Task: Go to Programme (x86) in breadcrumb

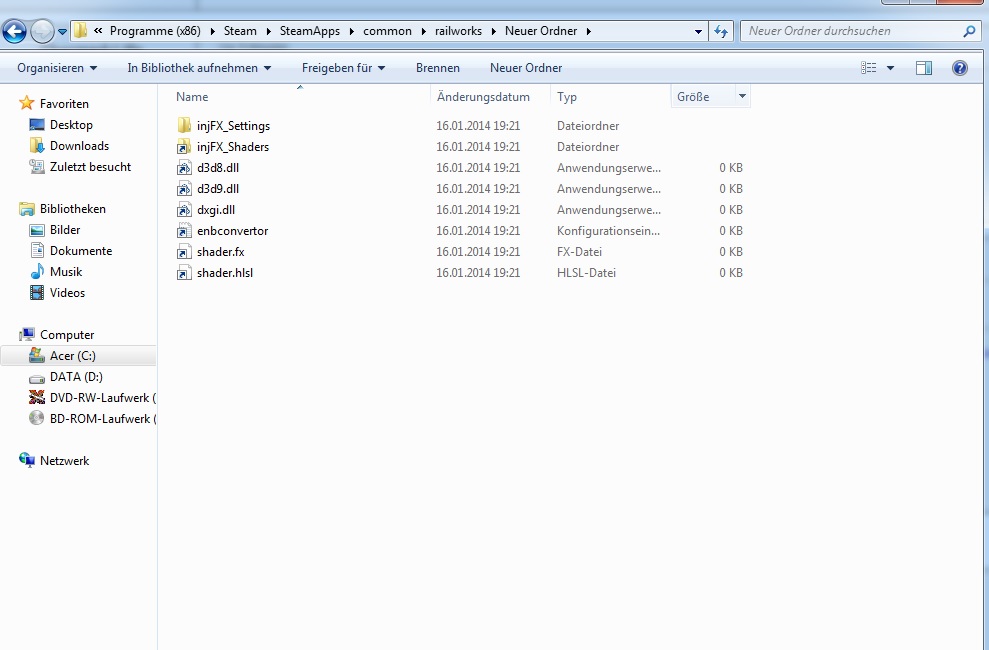Action: click(155, 31)
